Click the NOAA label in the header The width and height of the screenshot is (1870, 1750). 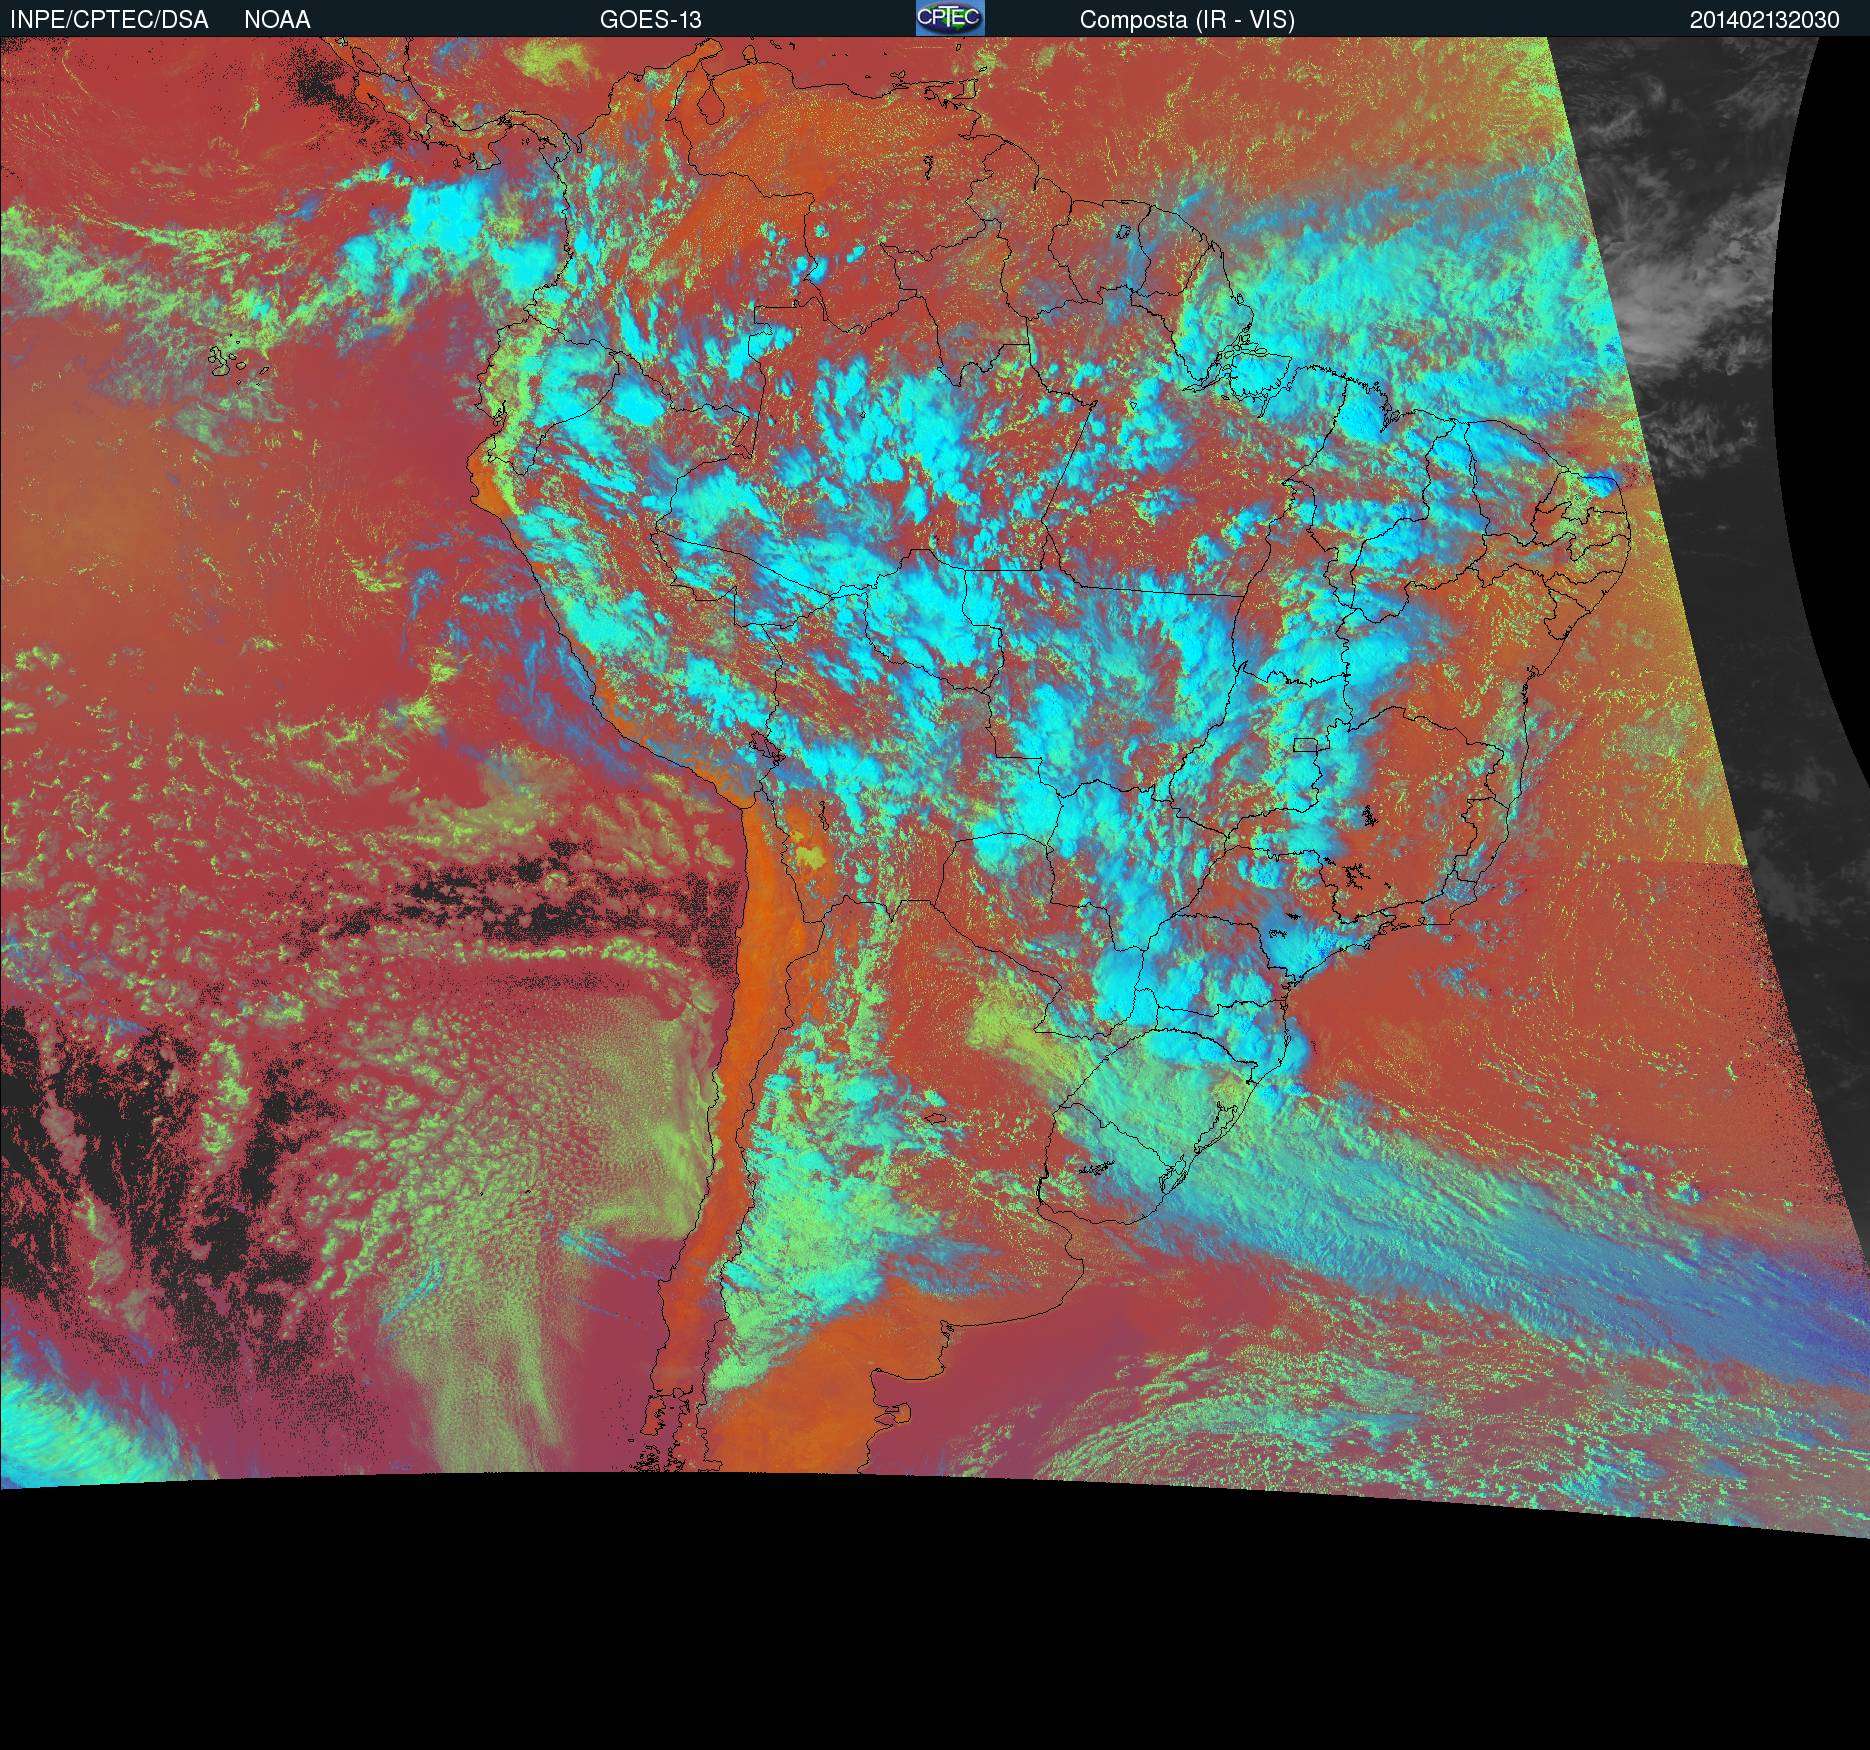(x=277, y=20)
